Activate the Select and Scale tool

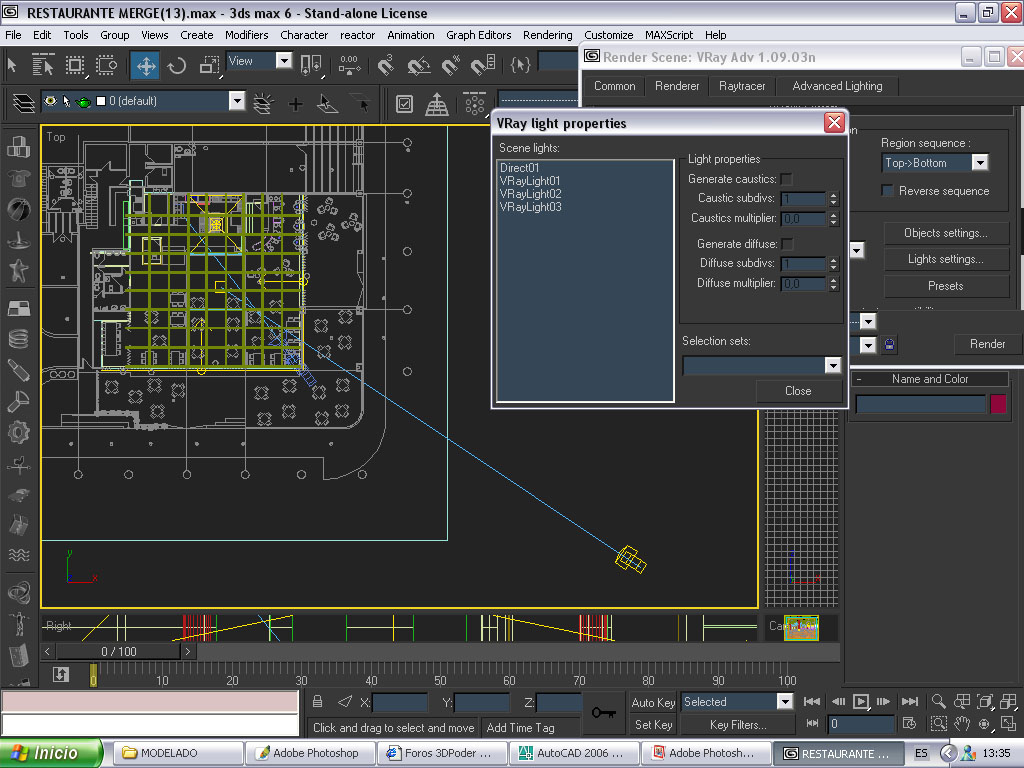(209, 65)
